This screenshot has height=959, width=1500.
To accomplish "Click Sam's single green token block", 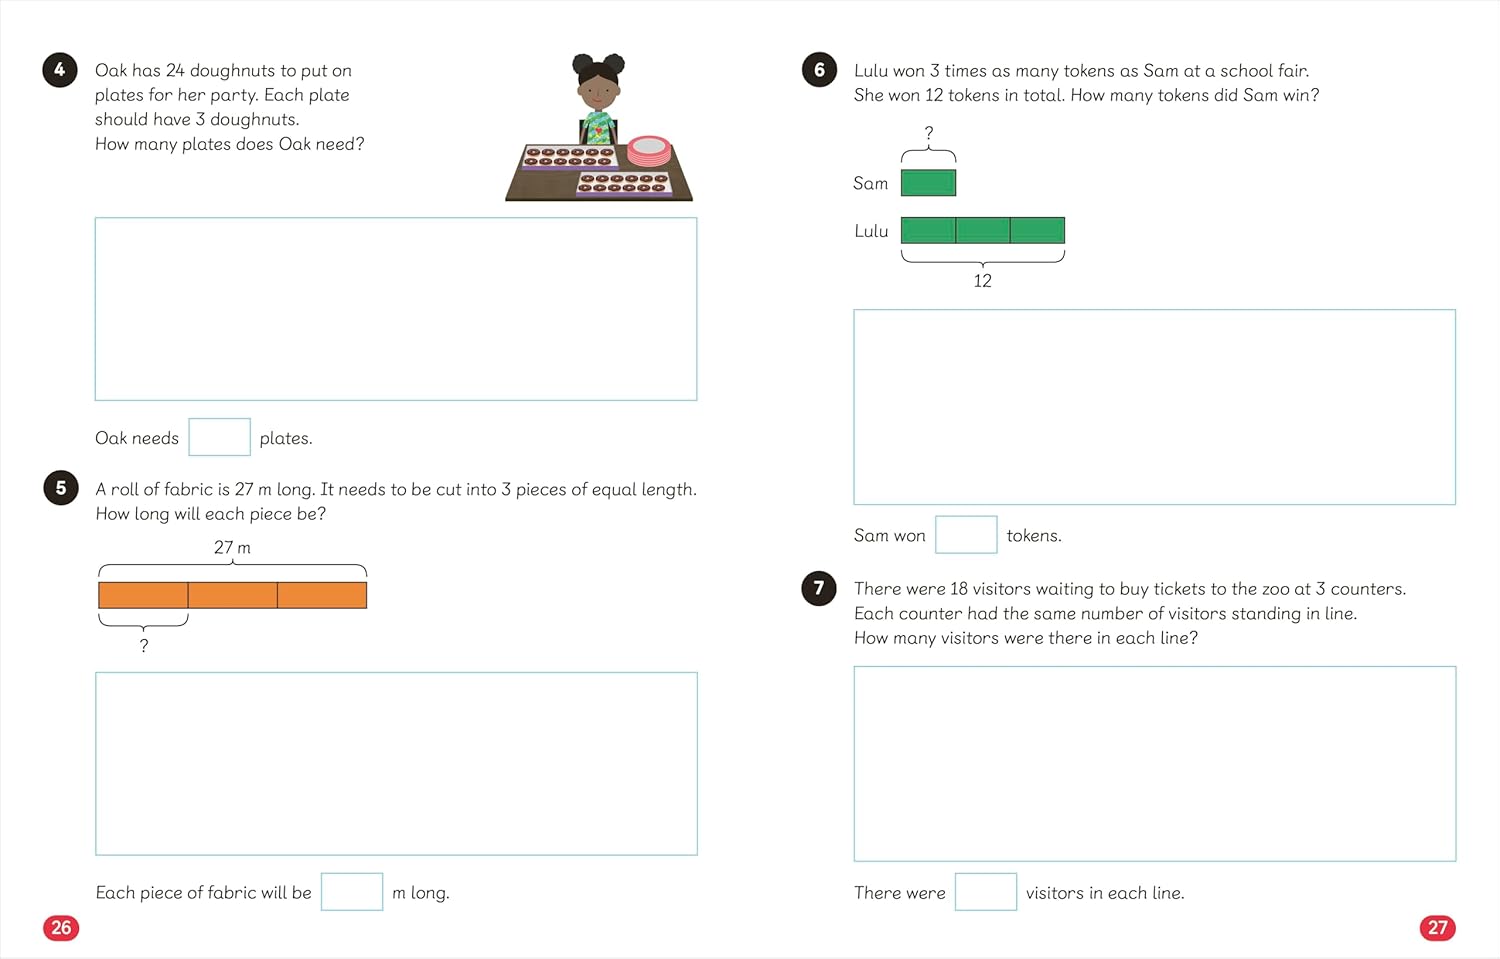I will (928, 183).
